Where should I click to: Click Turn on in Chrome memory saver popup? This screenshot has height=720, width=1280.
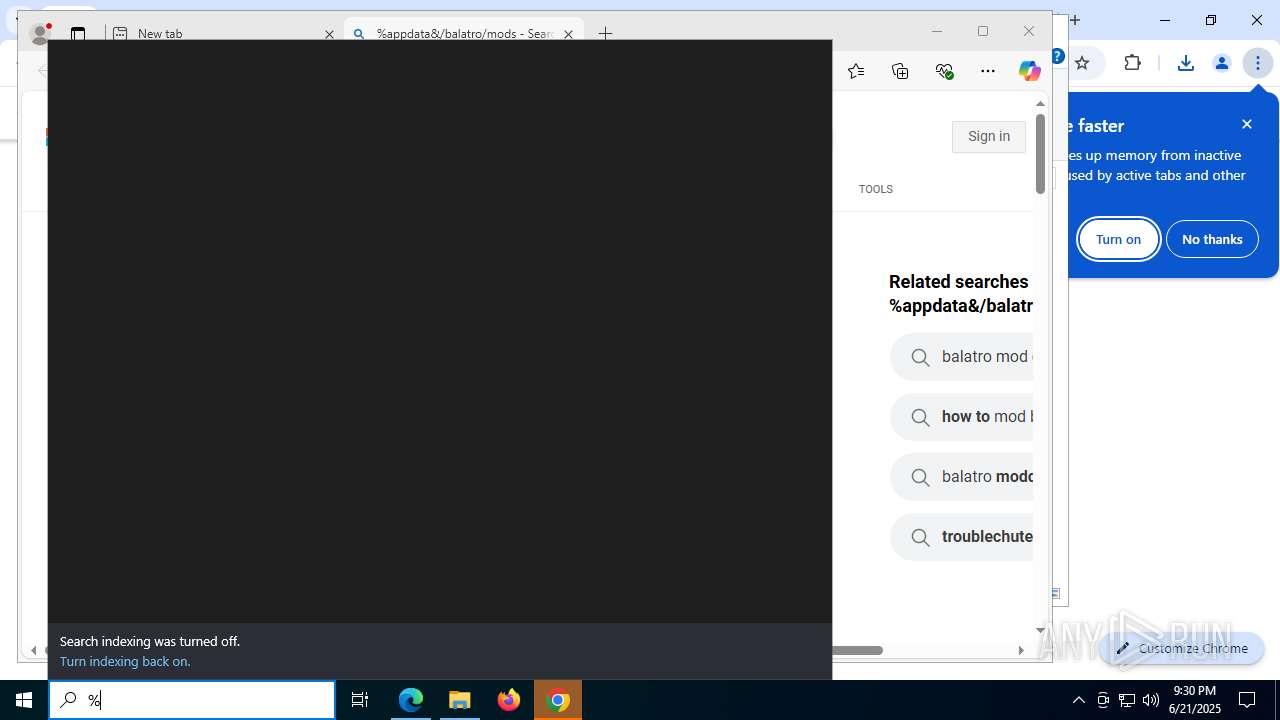(x=1118, y=239)
